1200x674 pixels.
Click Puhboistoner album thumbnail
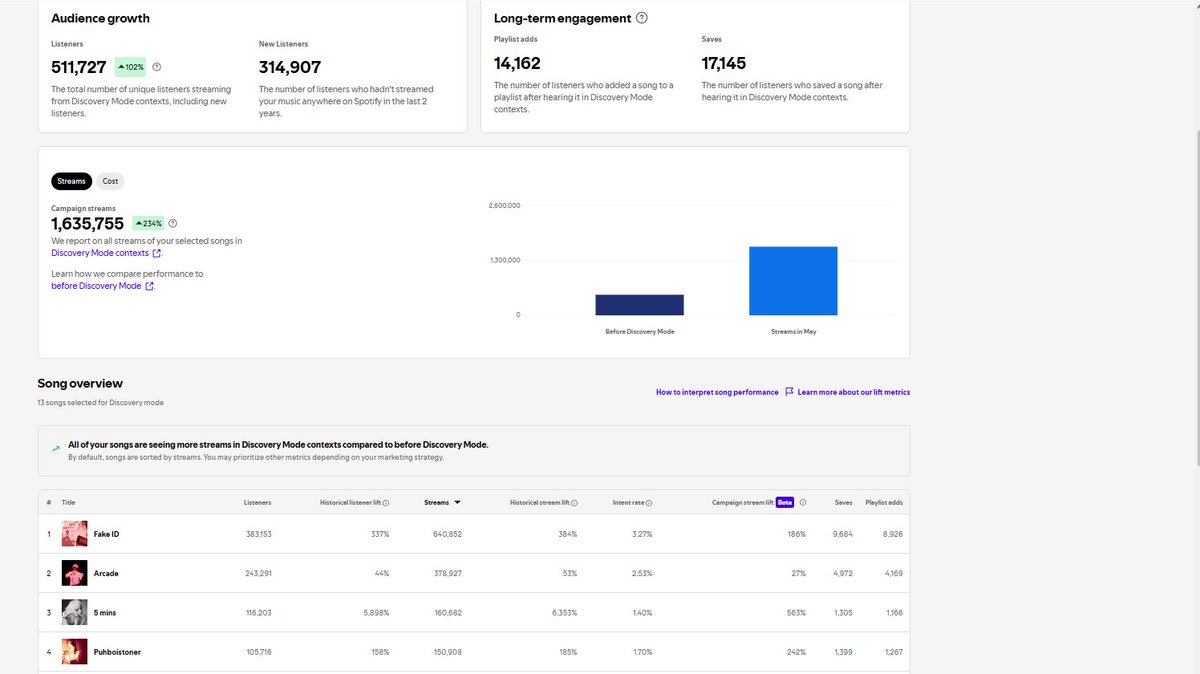click(75, 652)
